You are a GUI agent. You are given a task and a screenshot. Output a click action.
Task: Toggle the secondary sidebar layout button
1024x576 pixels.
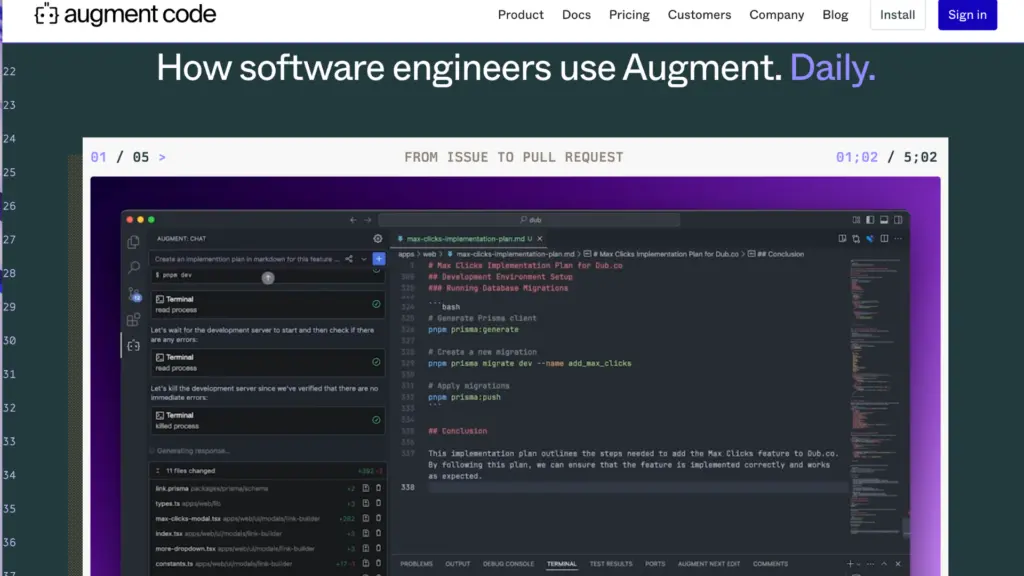point(899,220)
